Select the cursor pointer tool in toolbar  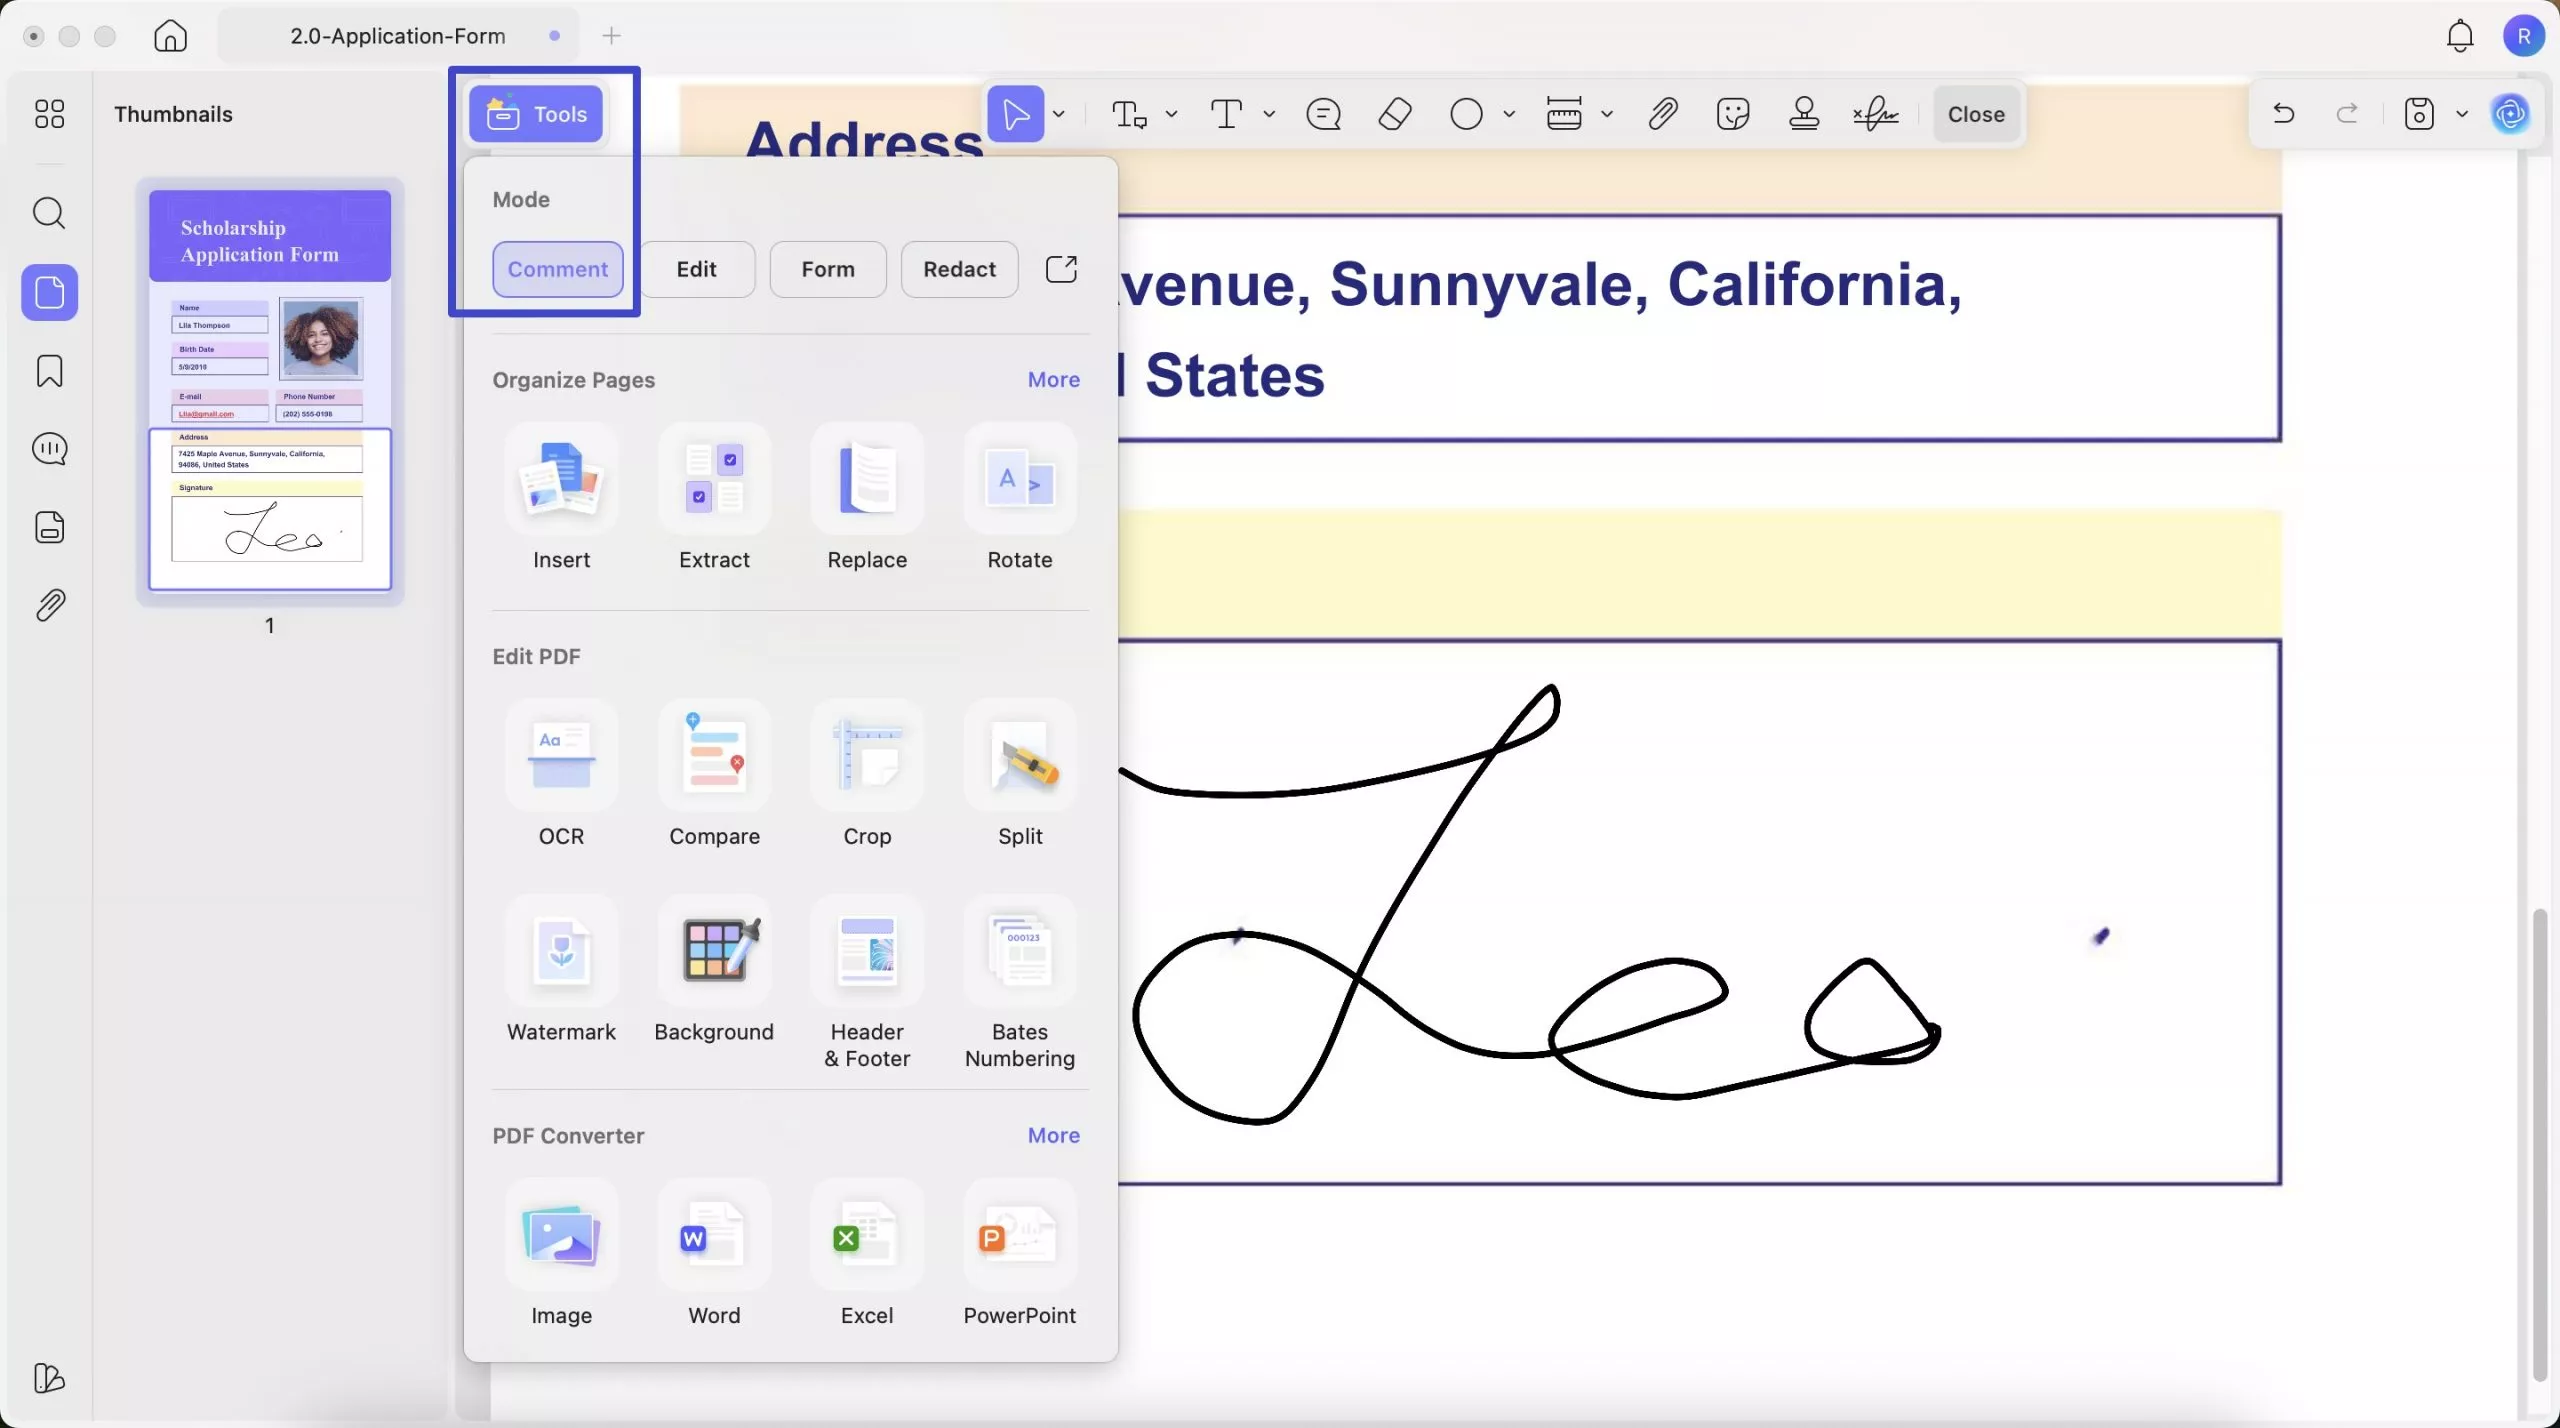coord(1015,114)
